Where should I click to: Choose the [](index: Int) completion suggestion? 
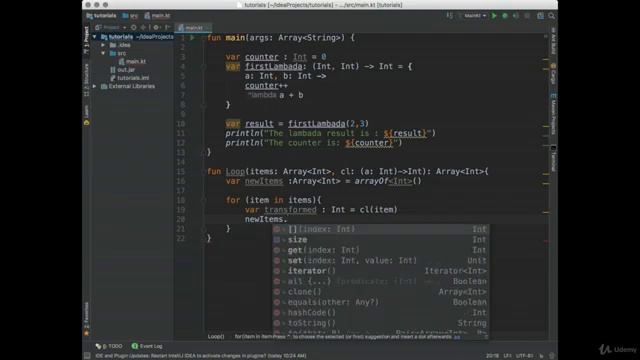click(381, 229)
